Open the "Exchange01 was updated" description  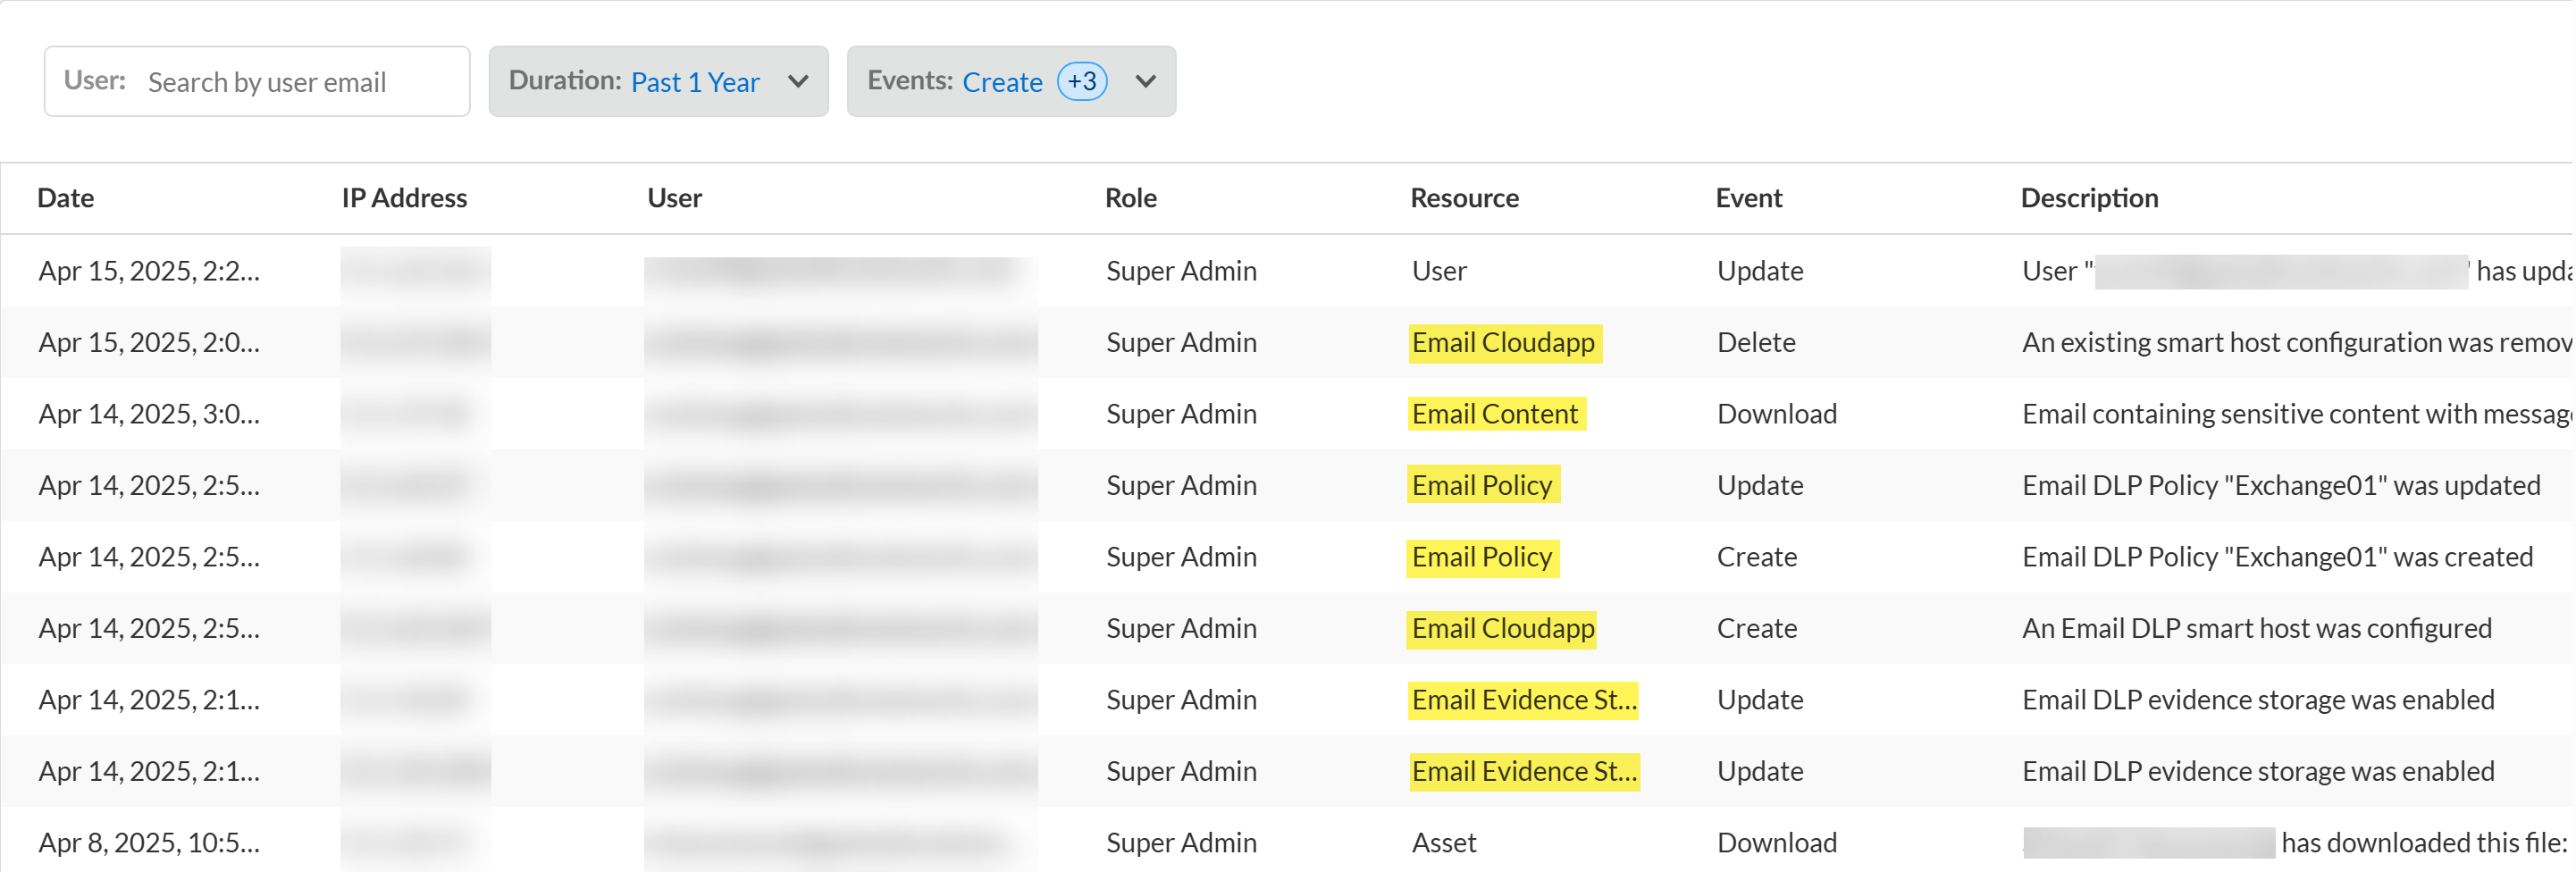(2280, 486)
